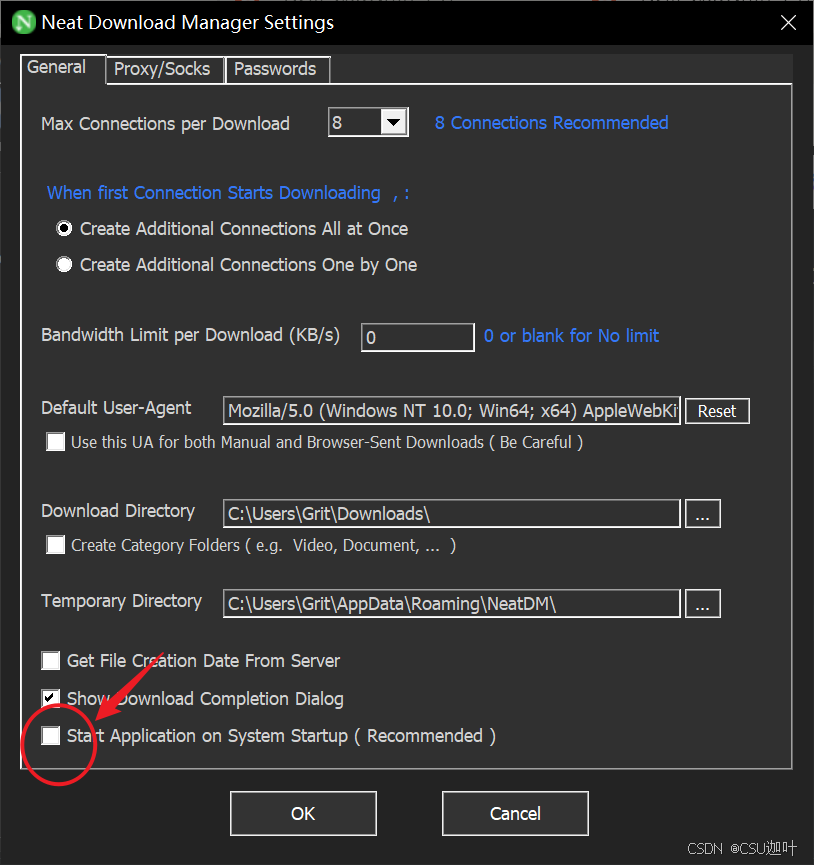Screen dimensions: 814x865
Task: Click the Max Connections per Download label
Action: coord(165,124)
